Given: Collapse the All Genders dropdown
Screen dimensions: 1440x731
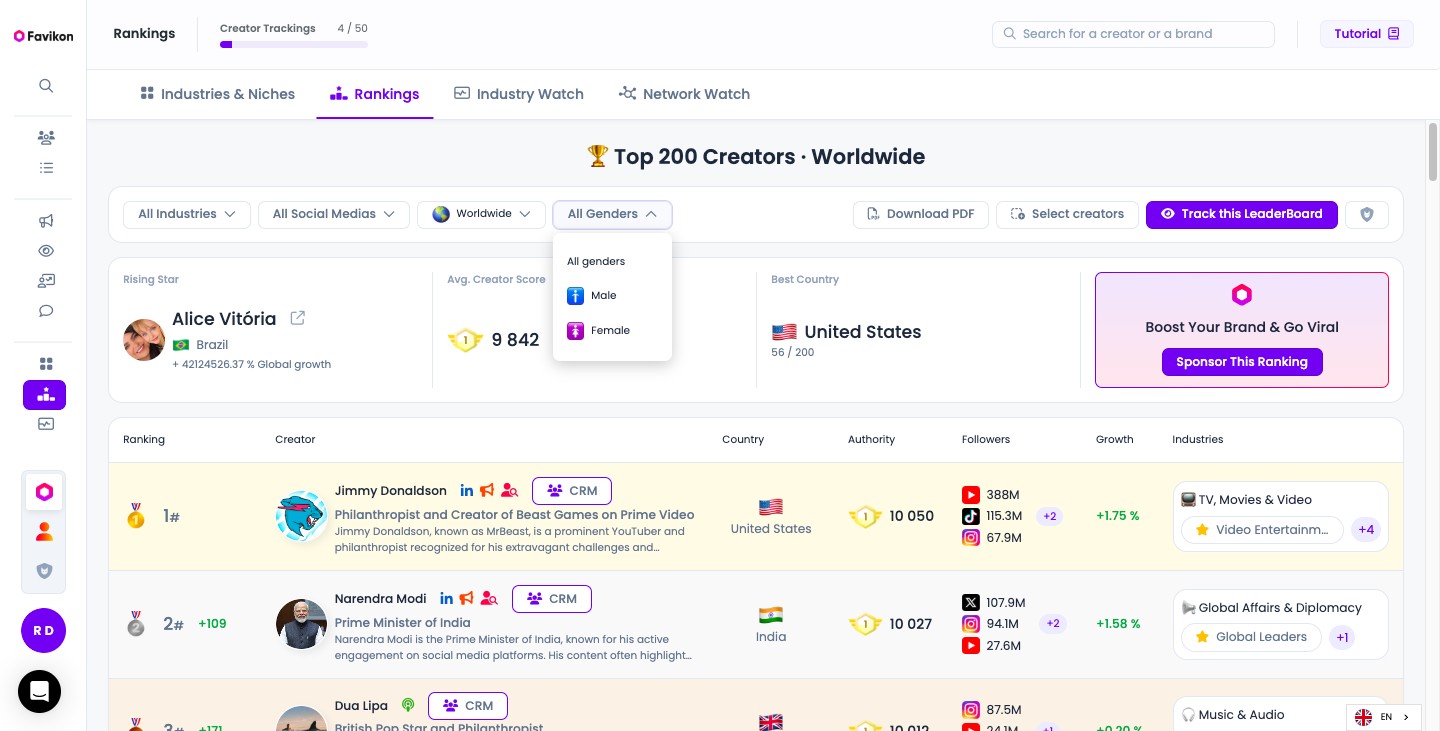Looking at the screenshot, I should point(612,214).
